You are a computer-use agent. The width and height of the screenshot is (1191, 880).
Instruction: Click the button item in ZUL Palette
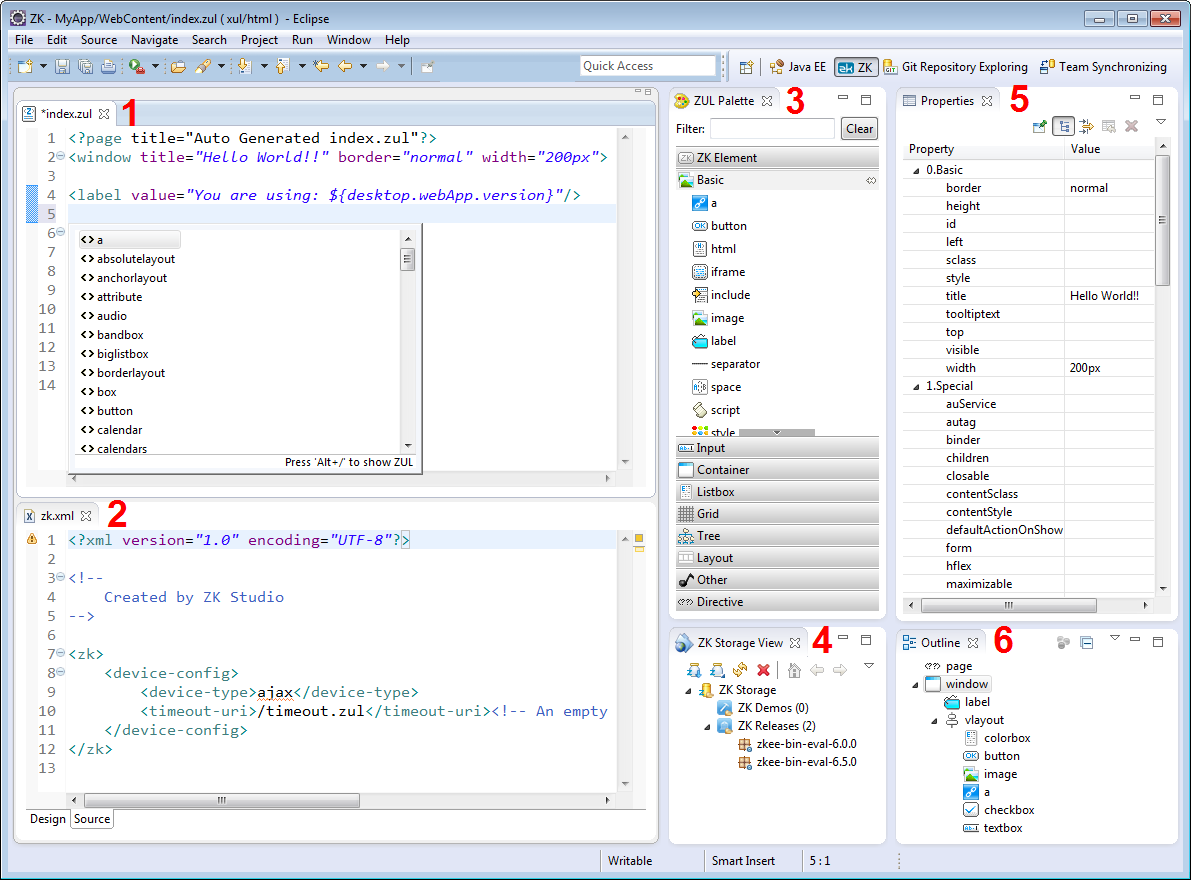[x=720, y=226]
